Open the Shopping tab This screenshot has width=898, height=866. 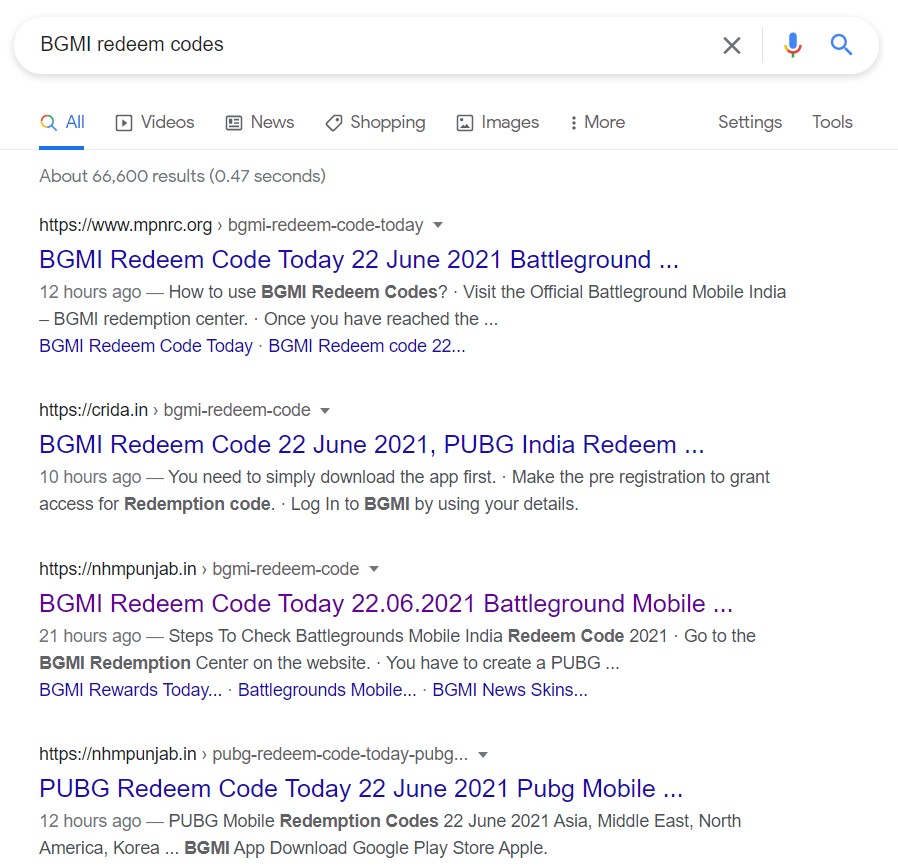point(375,122)
